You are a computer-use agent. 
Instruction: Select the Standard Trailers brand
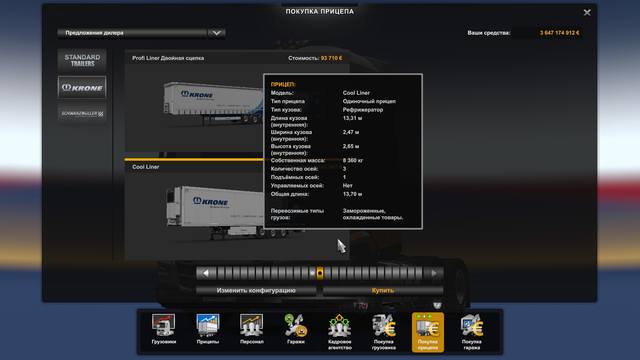click(x=82, y=60)
